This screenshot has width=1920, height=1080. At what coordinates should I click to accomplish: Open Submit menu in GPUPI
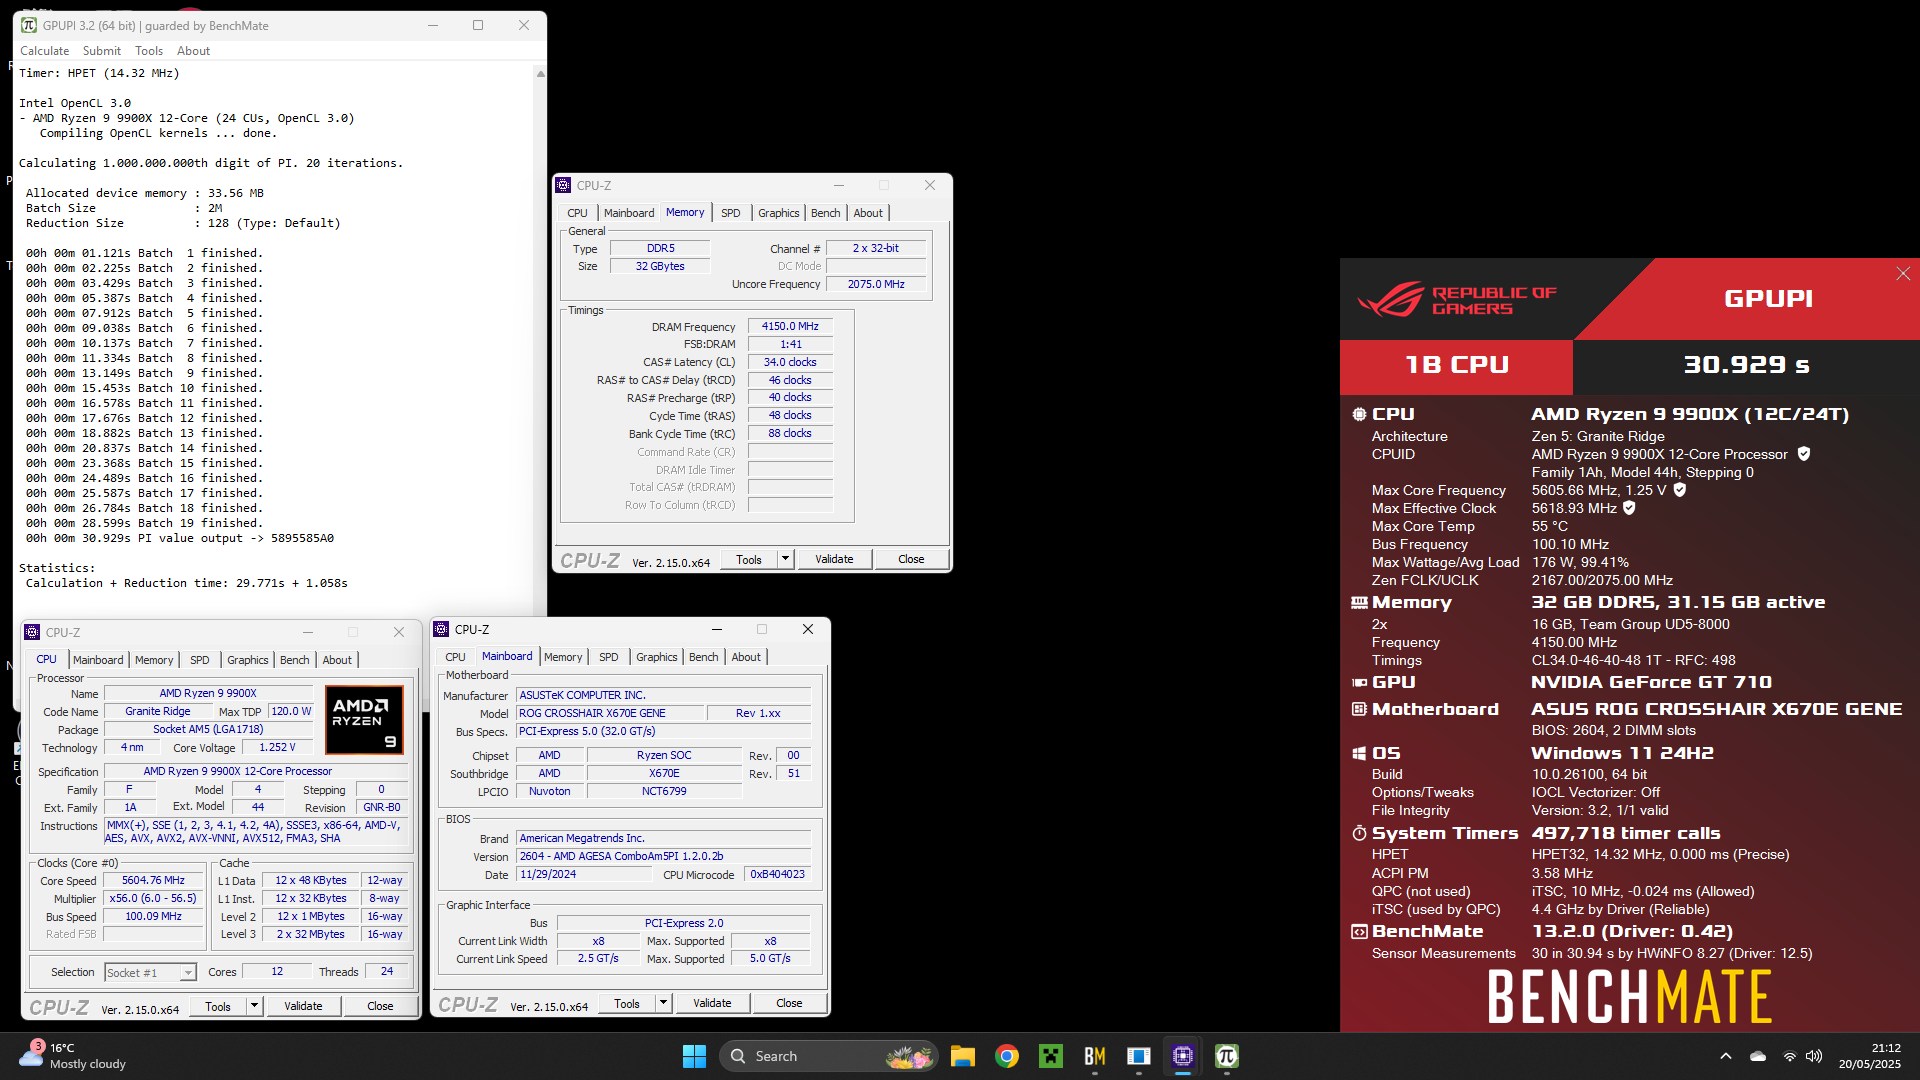pos(102,51)
